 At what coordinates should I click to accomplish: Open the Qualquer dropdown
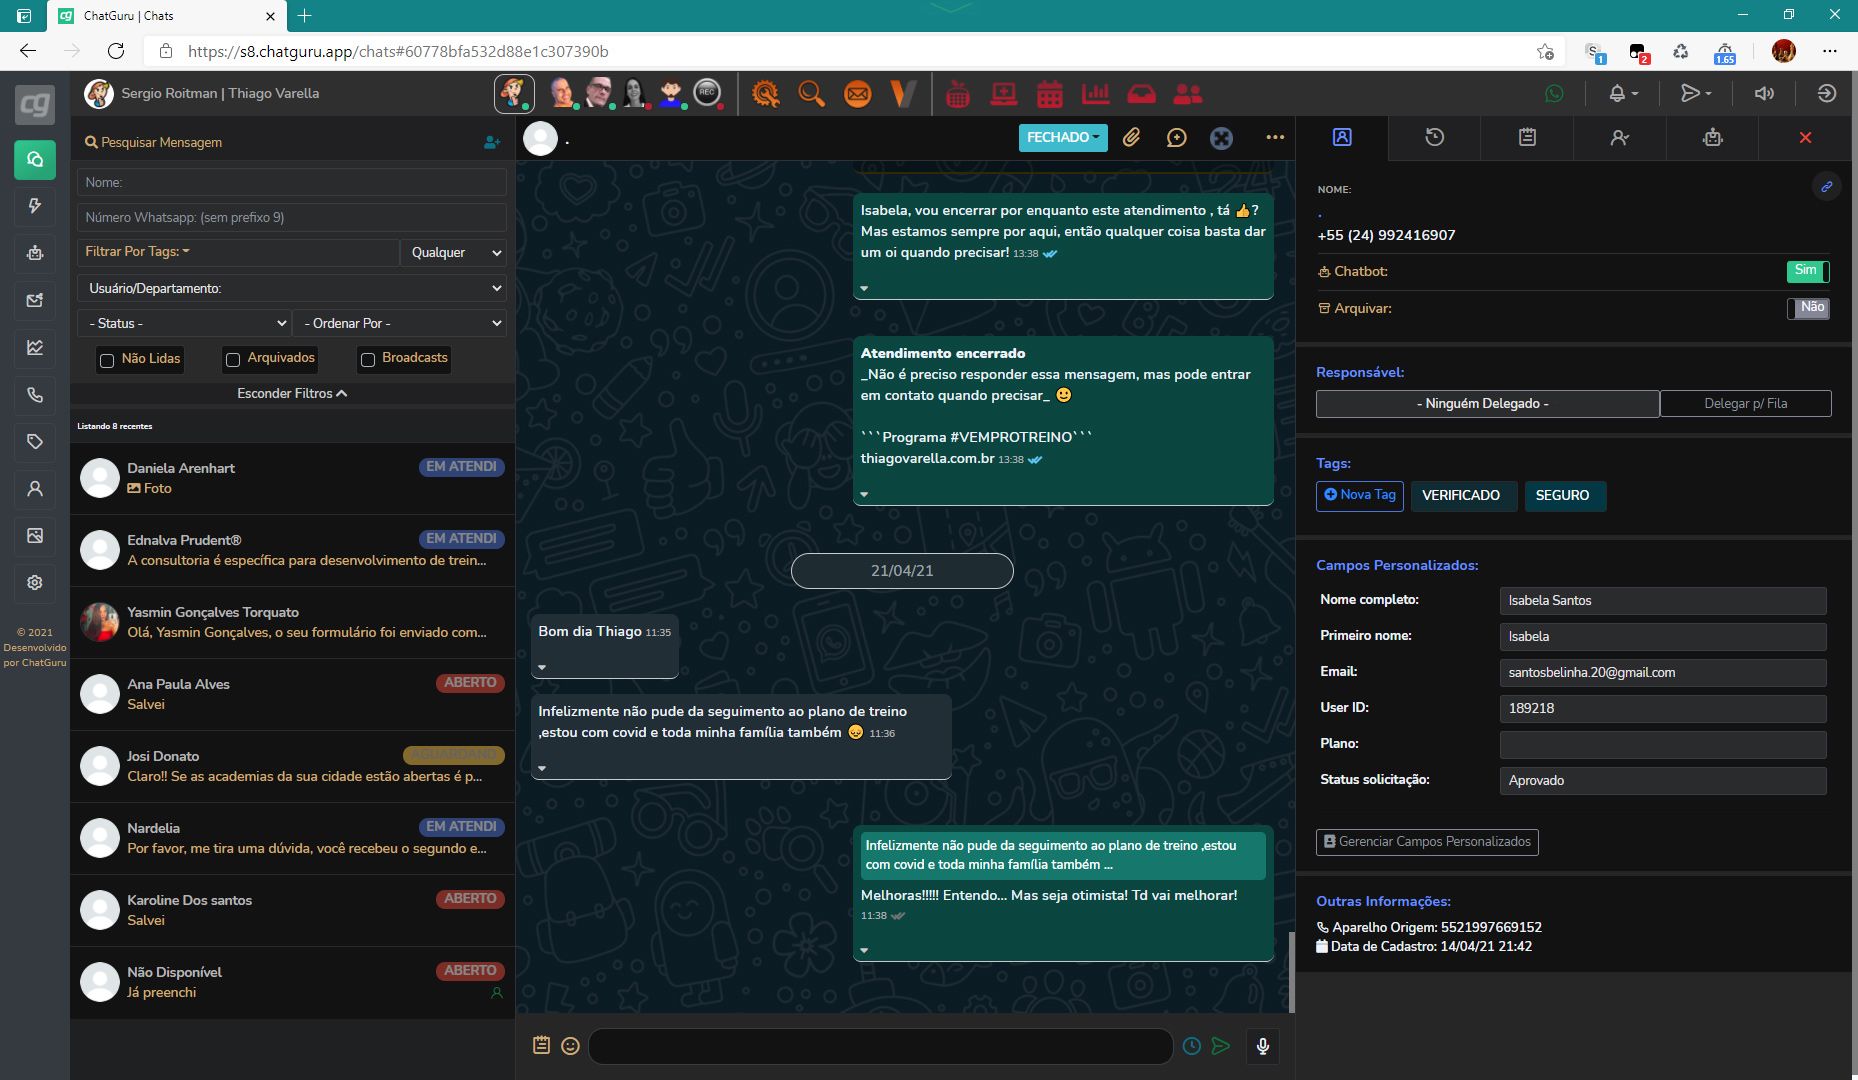click(x=454, y=253)
